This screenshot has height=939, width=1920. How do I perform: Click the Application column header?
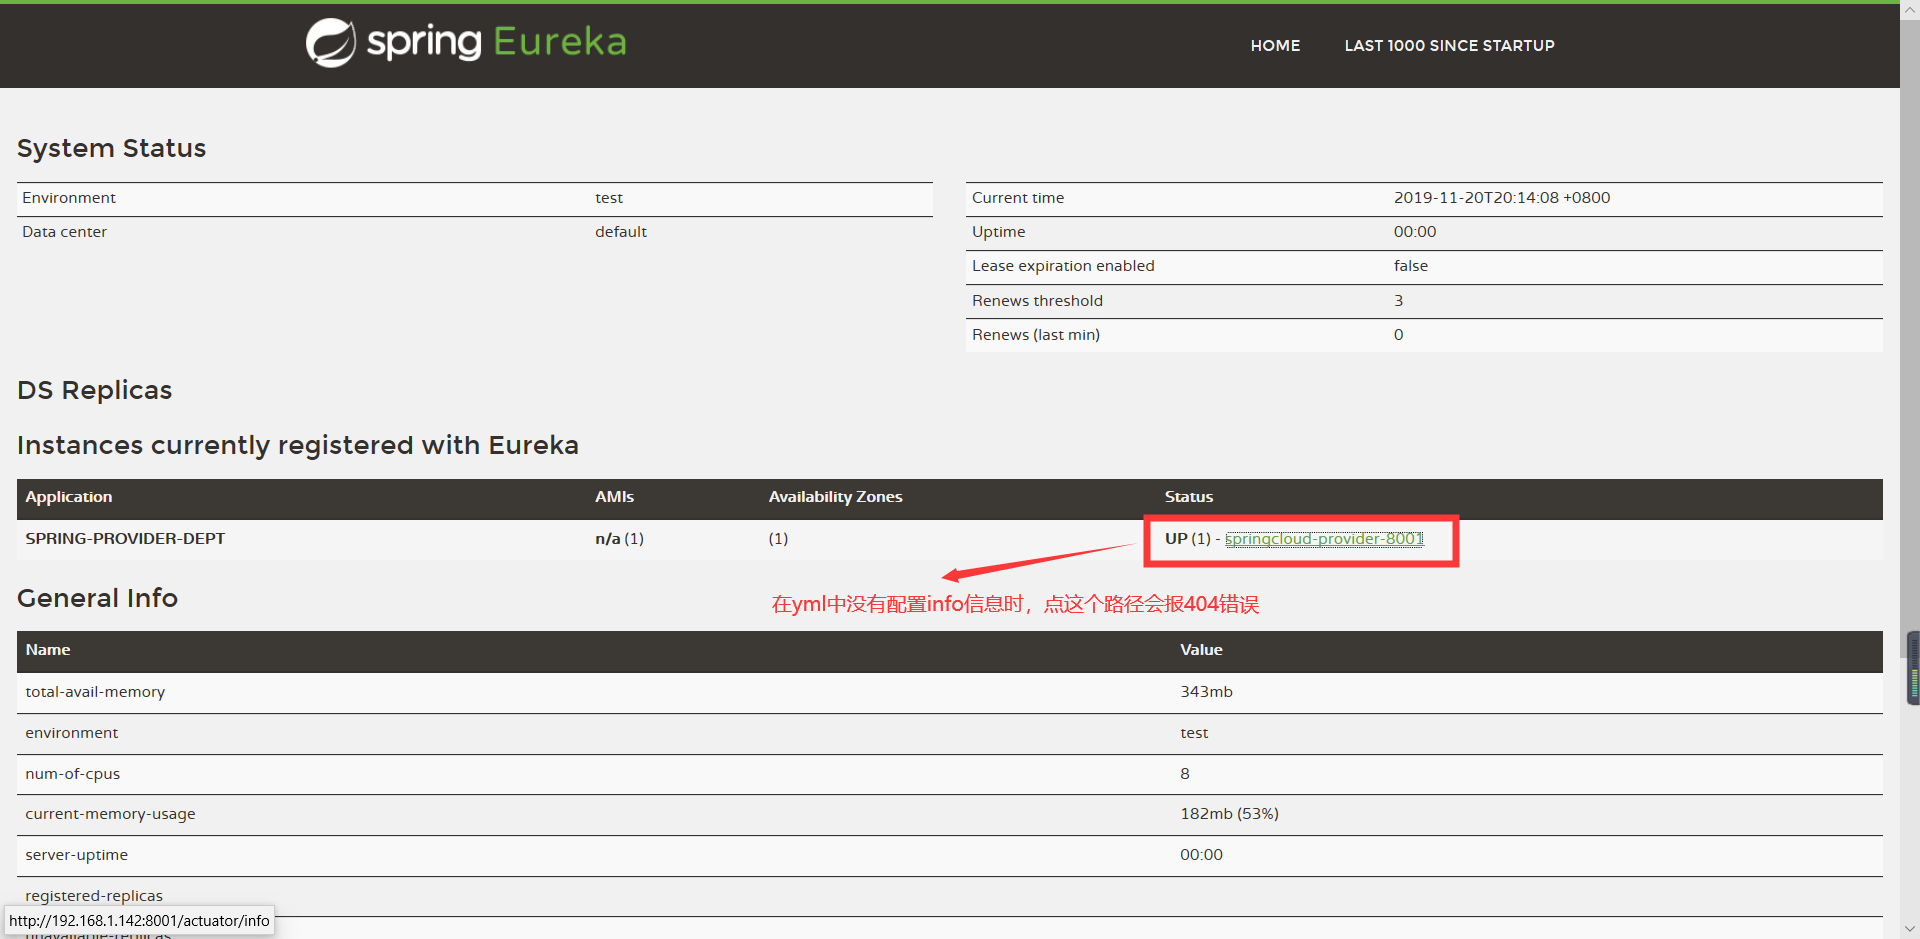coord(69,497)
